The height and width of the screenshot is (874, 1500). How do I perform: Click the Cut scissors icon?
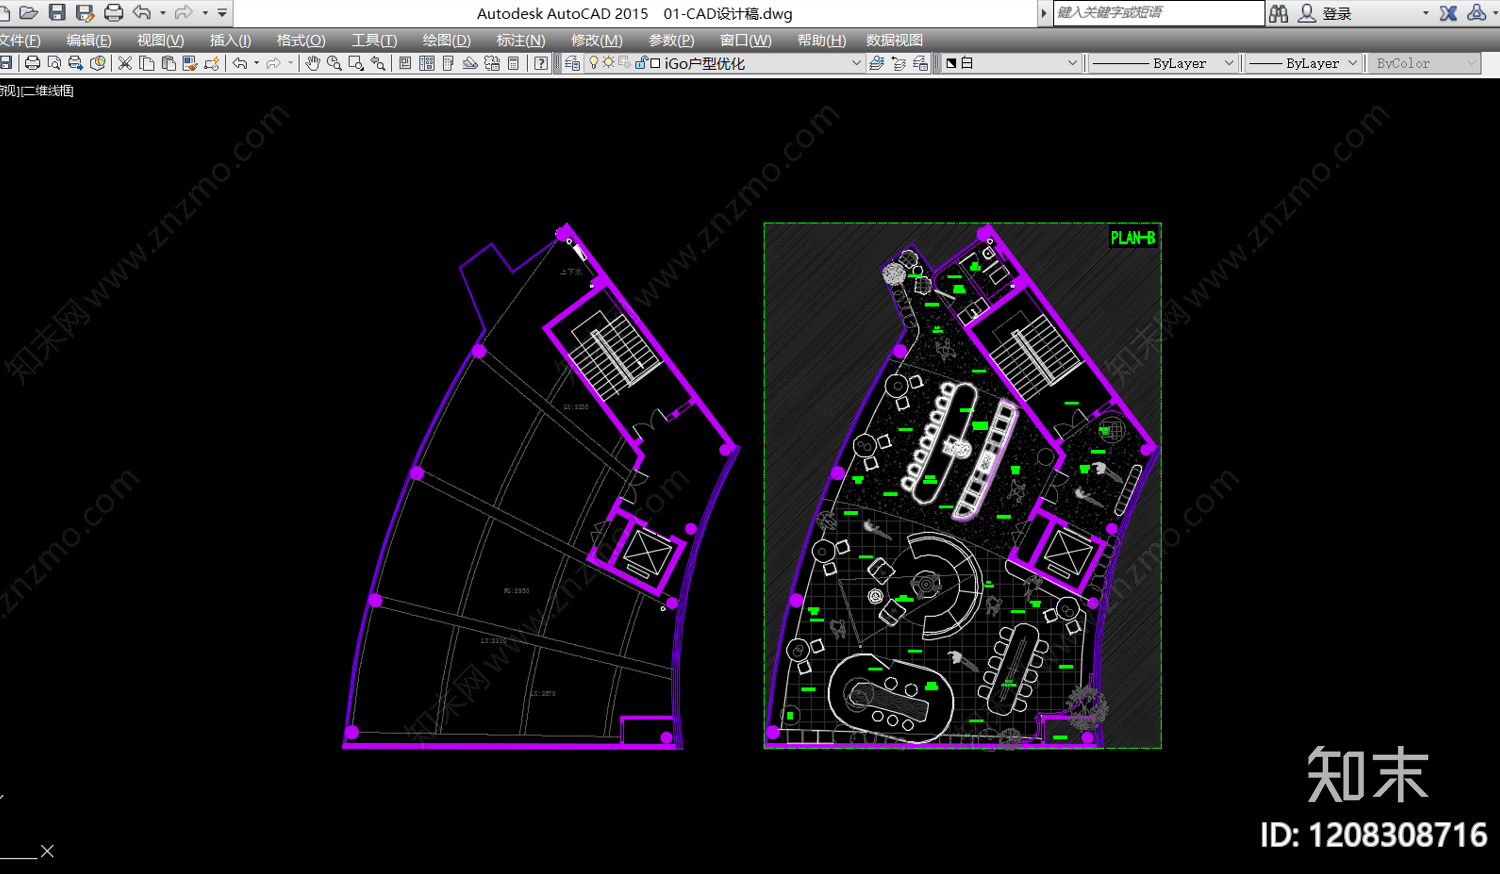125,63
